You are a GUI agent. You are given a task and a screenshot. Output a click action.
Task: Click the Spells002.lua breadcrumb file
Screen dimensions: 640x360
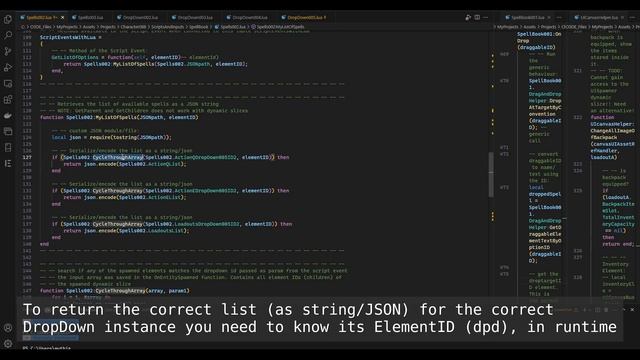[230, 27]
